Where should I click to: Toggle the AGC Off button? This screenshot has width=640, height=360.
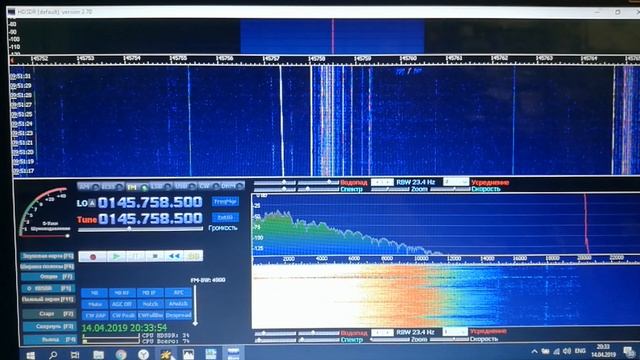[x=122, y=304]
